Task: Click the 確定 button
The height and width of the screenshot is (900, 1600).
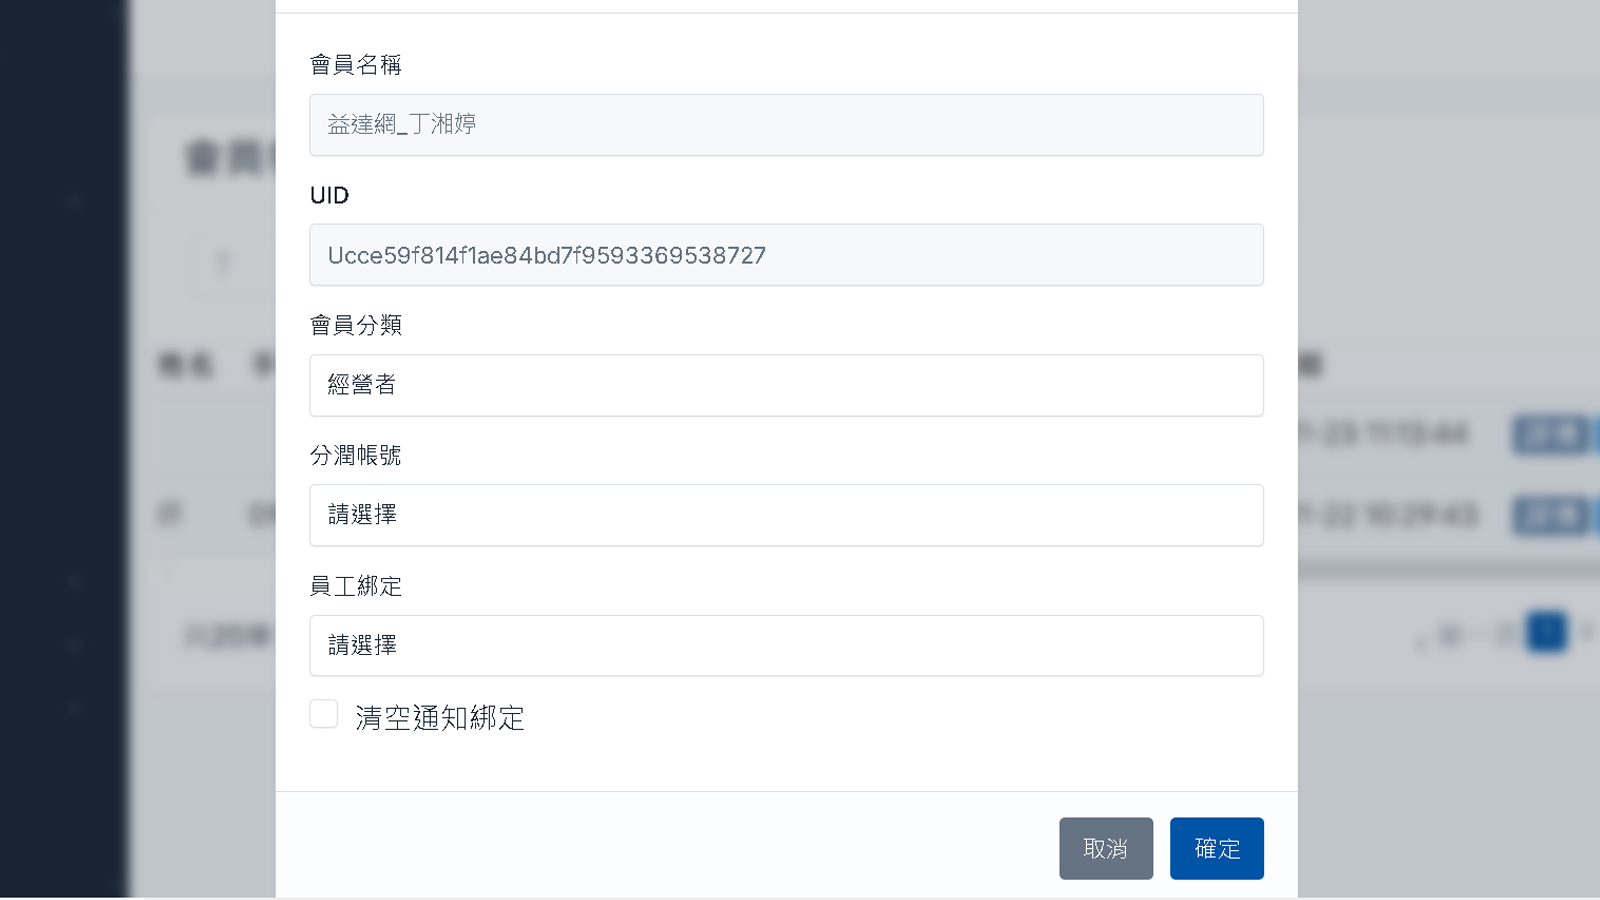Action: (x=1217, y=848)
